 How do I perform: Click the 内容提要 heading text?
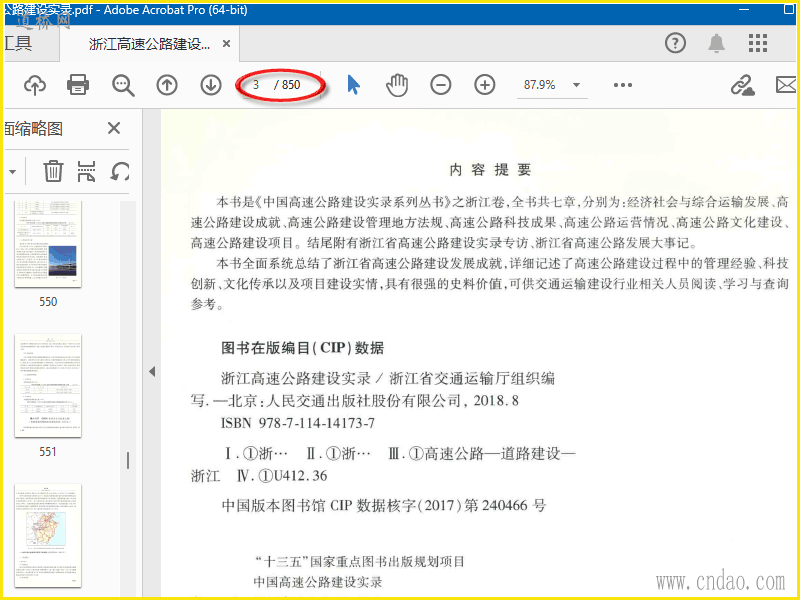coord(490,170)
